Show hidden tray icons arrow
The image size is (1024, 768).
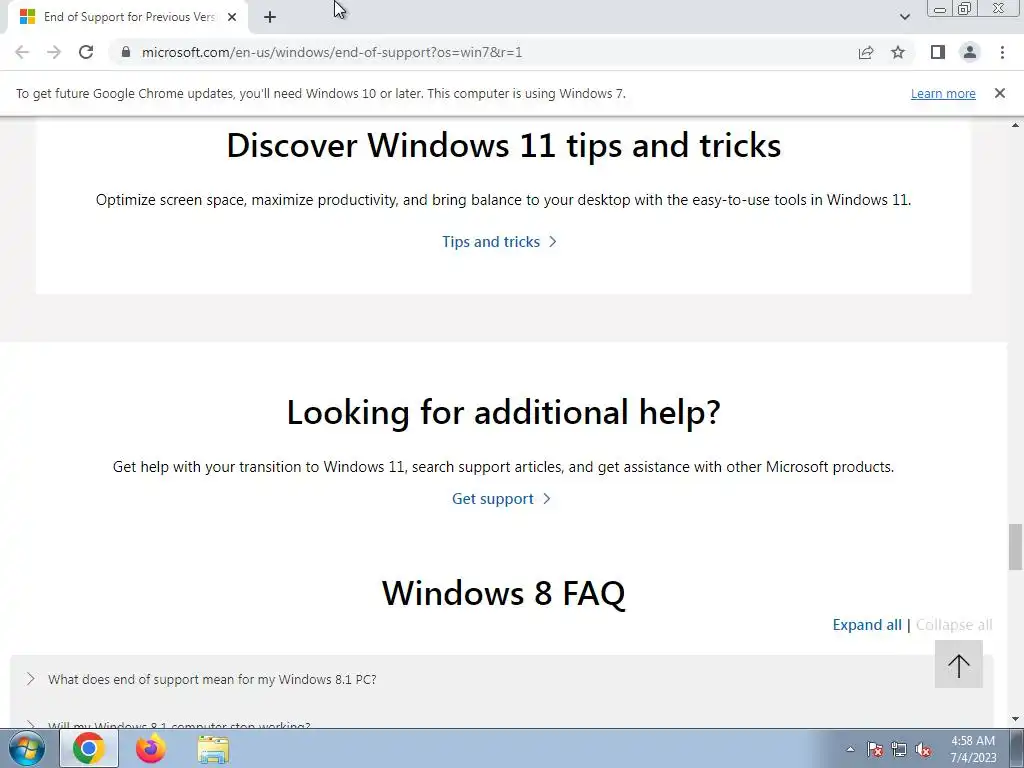(850, 750)
